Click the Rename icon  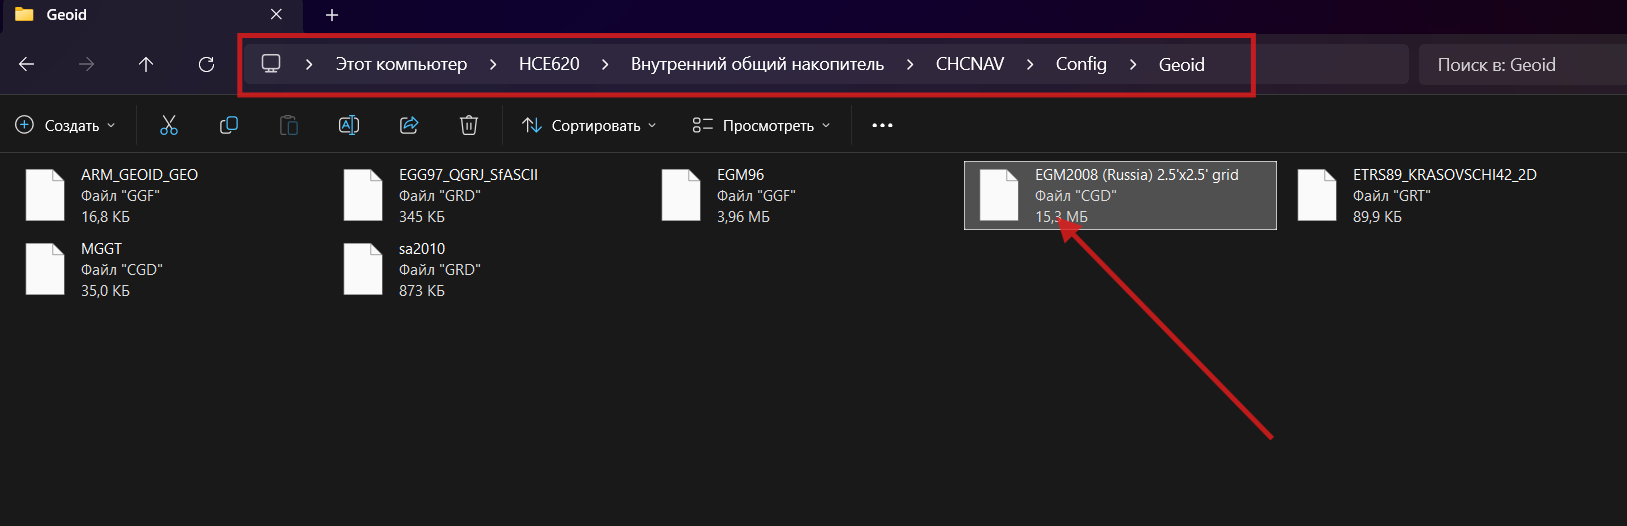pos(349,125)
